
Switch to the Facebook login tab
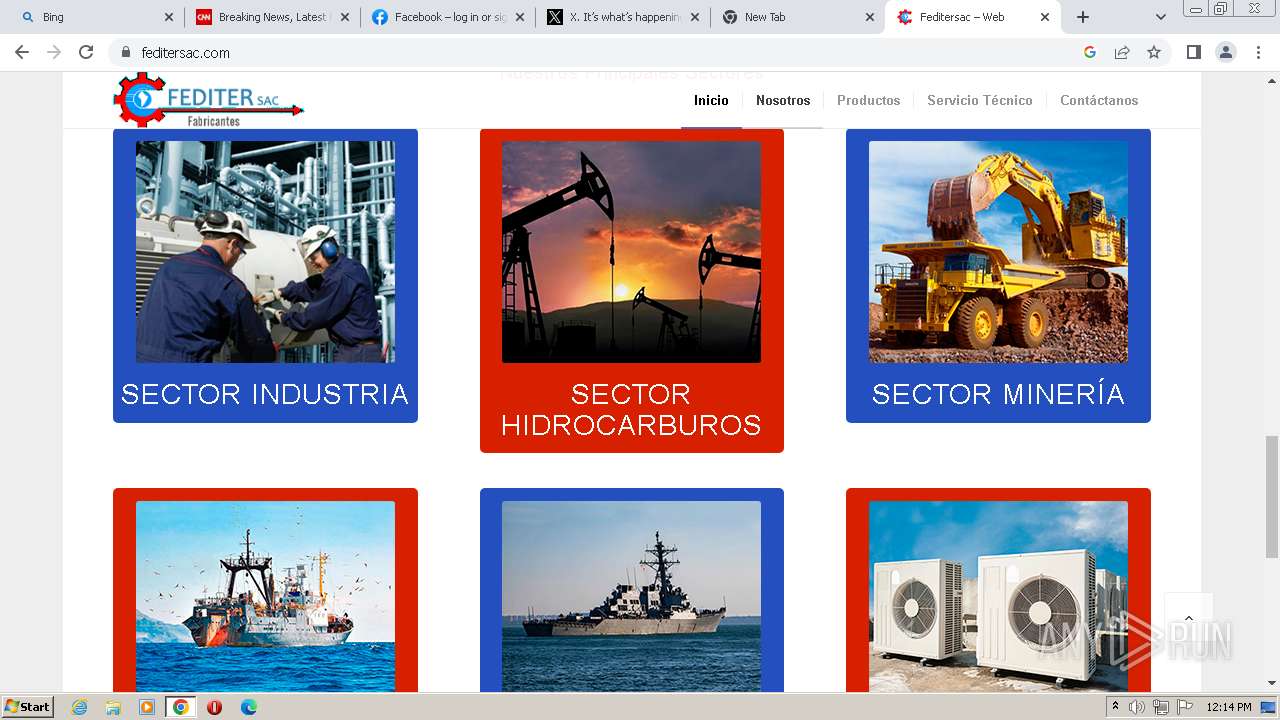tap(447, 17)
